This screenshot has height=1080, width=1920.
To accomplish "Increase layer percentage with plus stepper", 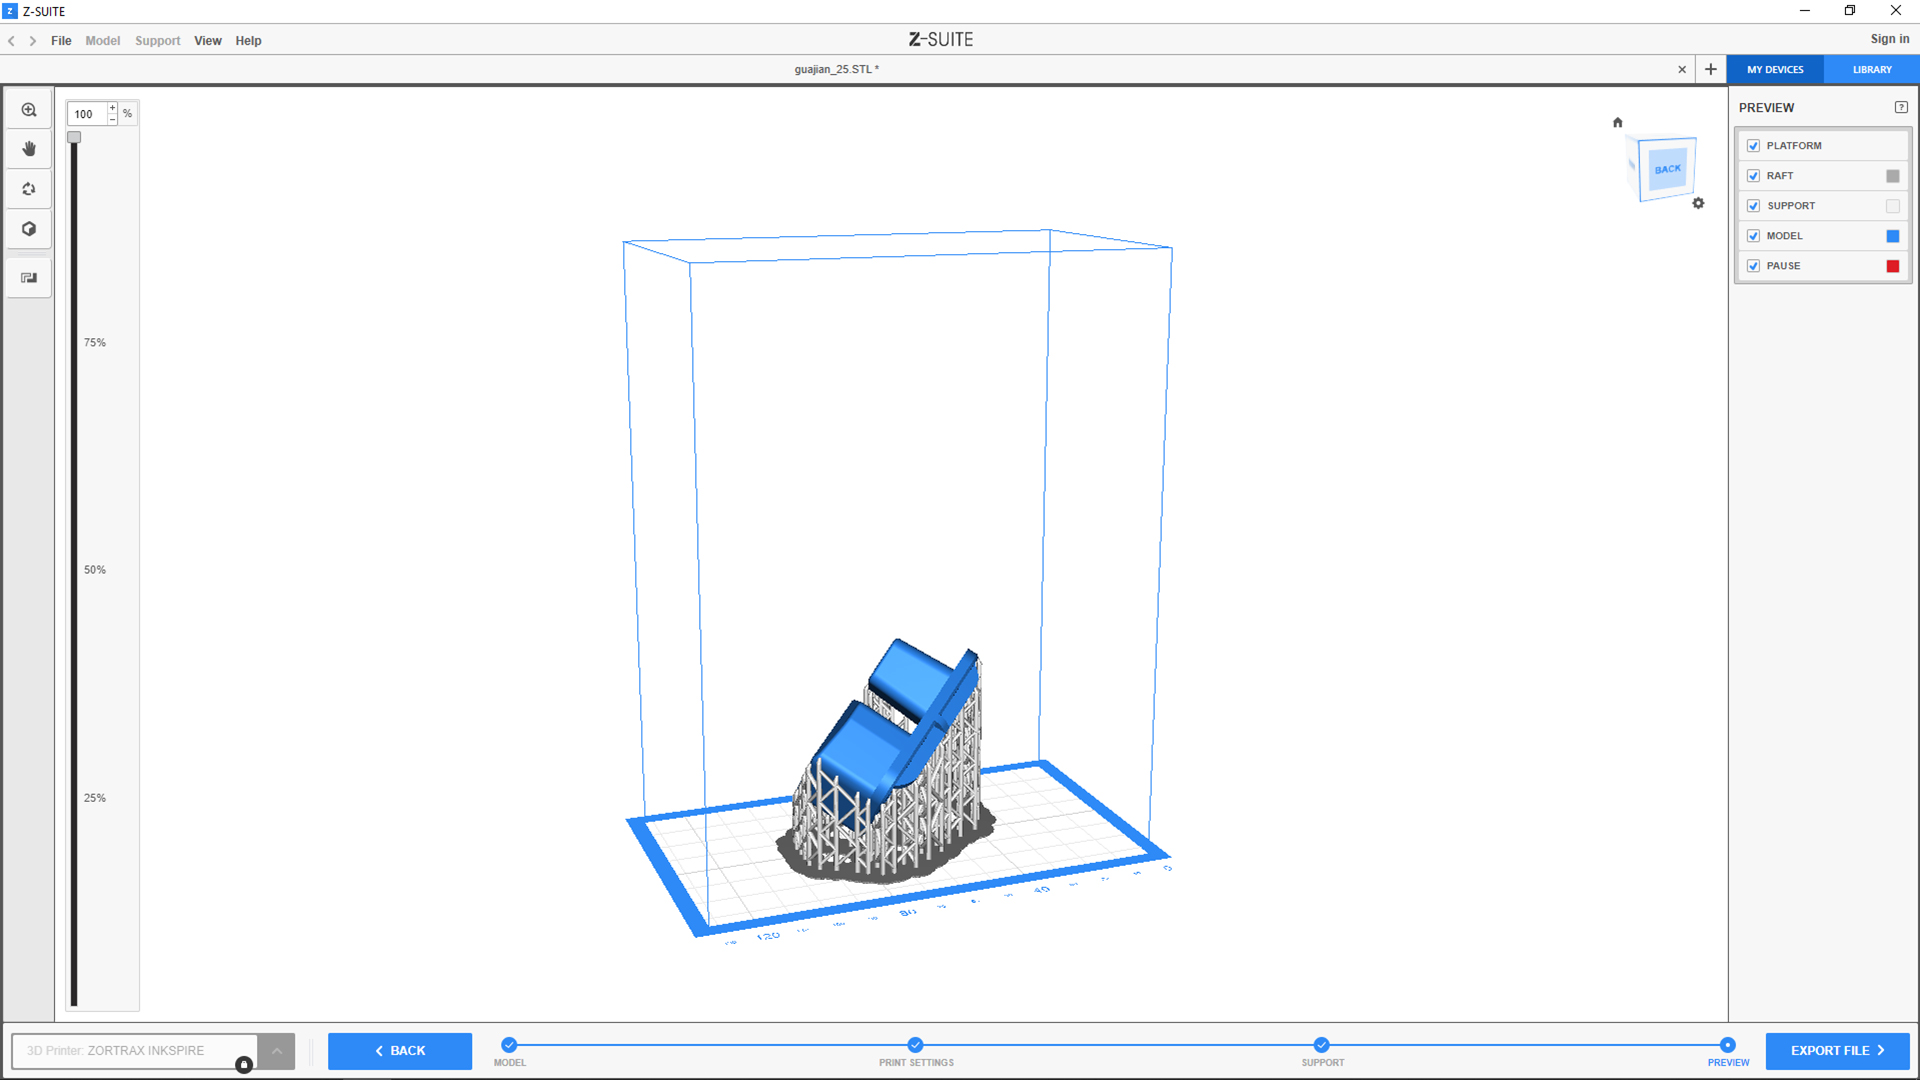I will tap(113, 108).
